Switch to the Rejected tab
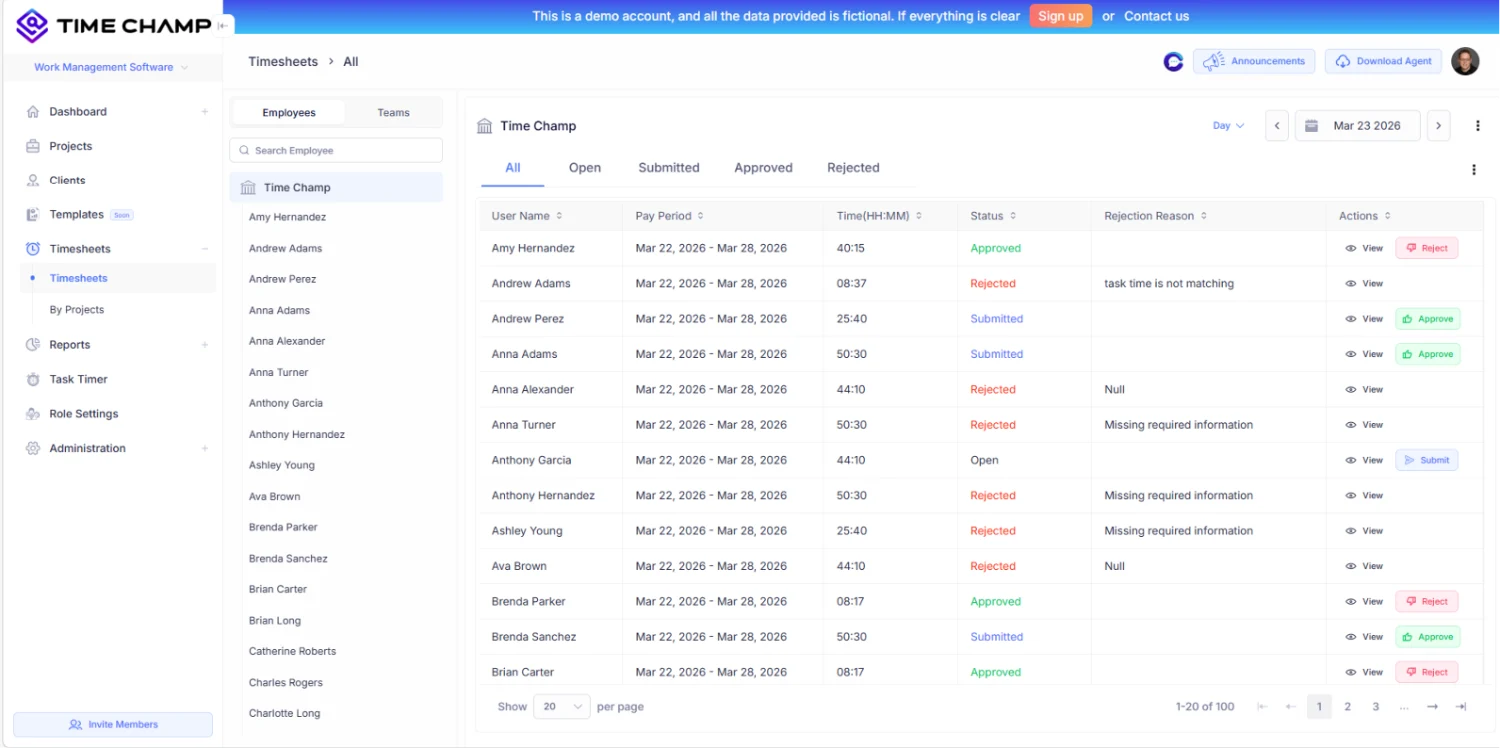1500x748 pixels. point(852,167)
